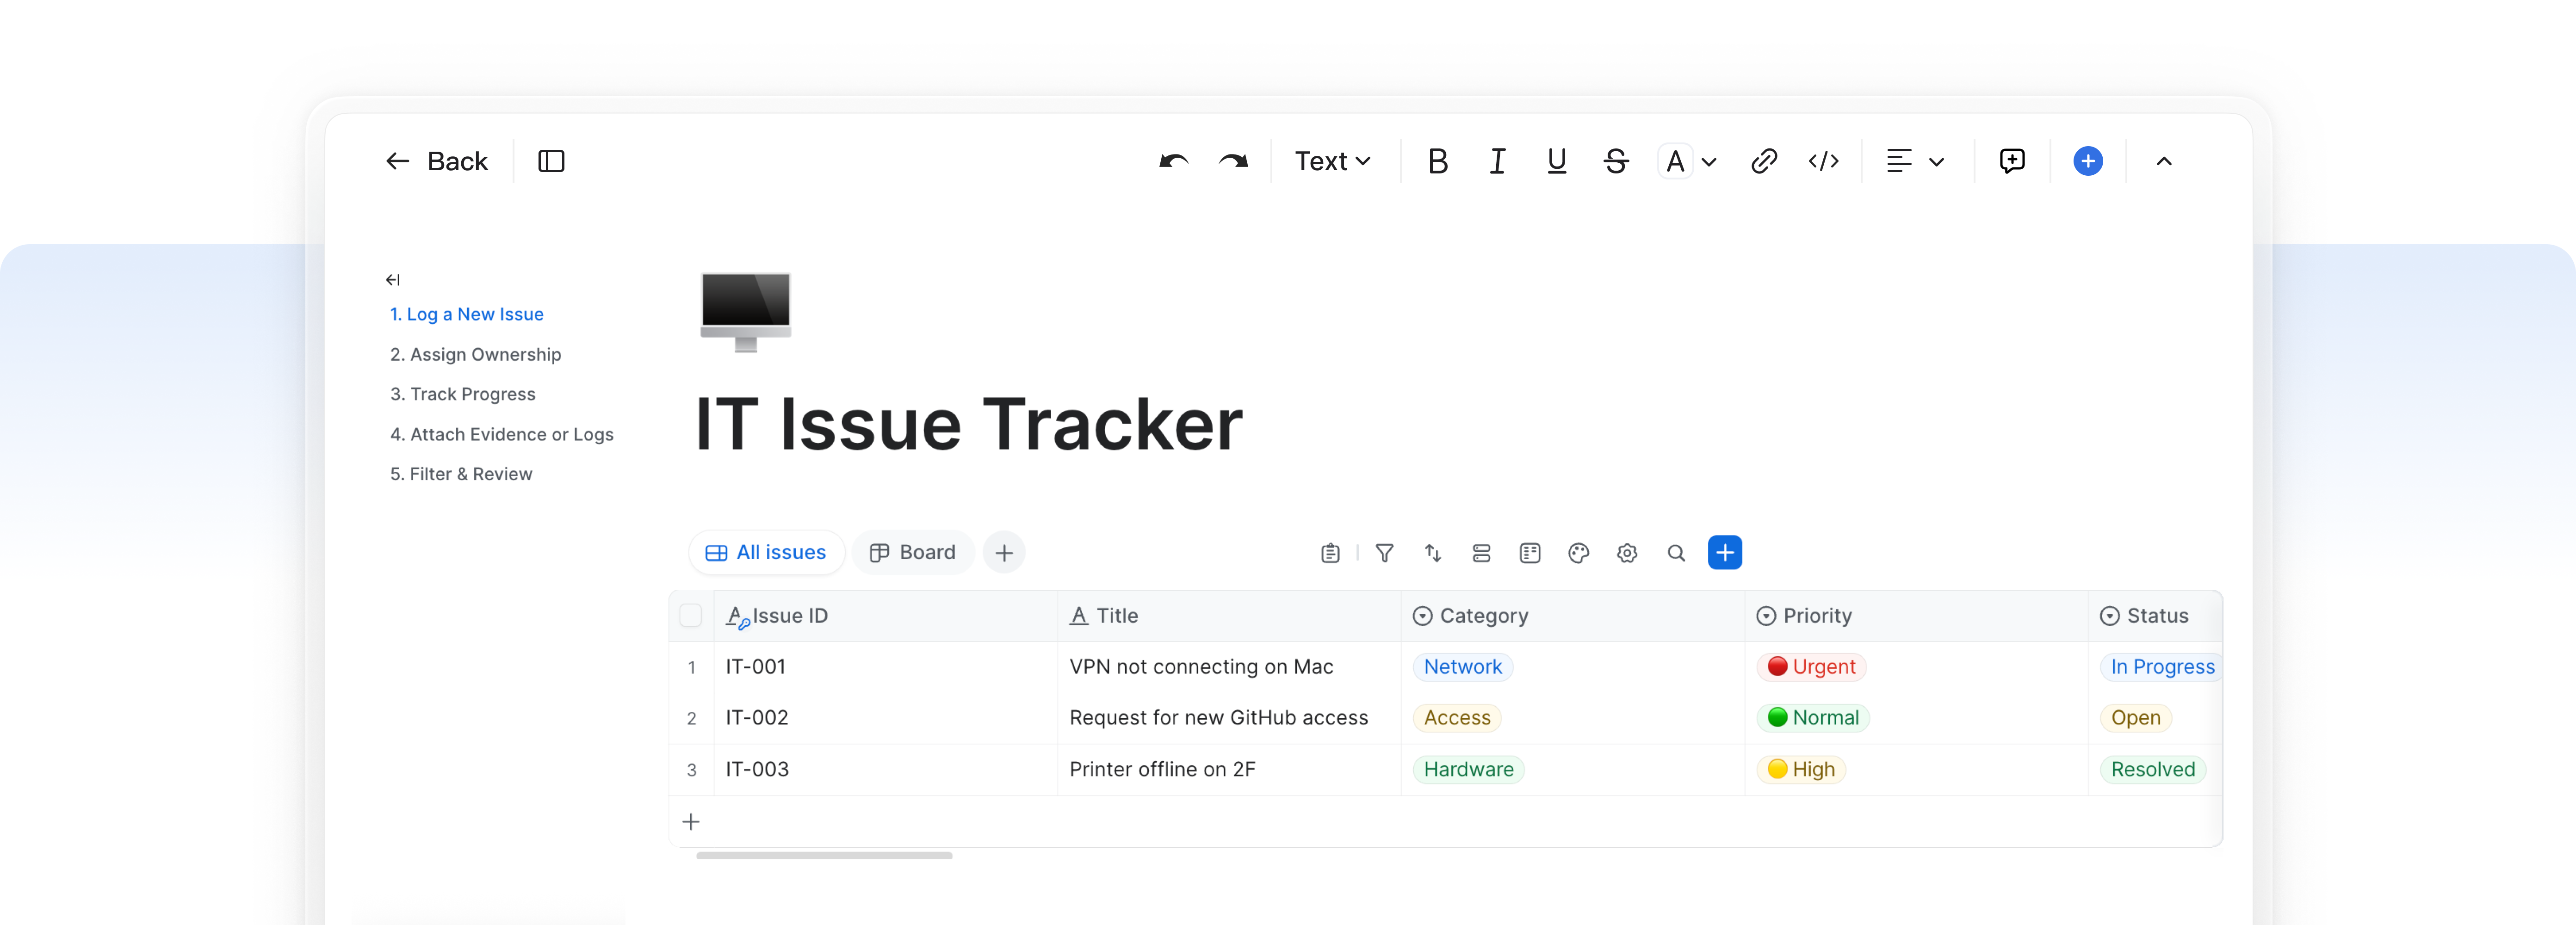This screenshot has width=2576, height=925.
Task: Add a new view with plus tab
Action: click(x=1004, y=552)
